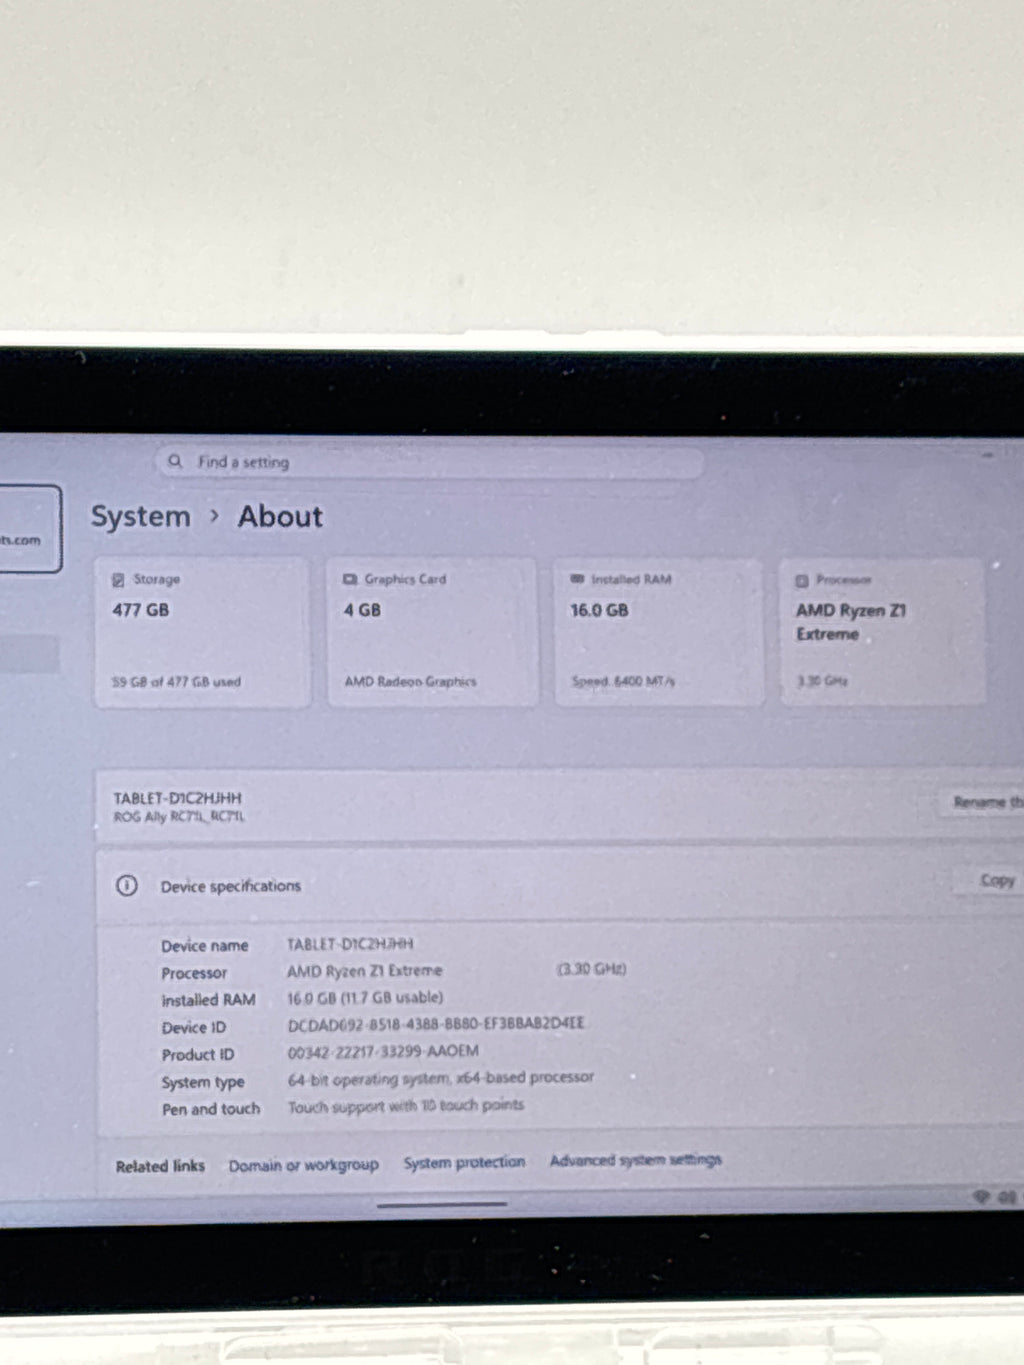Click the 16.0 GB (11.7 GB usable) value
The height and width of the screenshot is (1365, 1024).
click(365, 998)
